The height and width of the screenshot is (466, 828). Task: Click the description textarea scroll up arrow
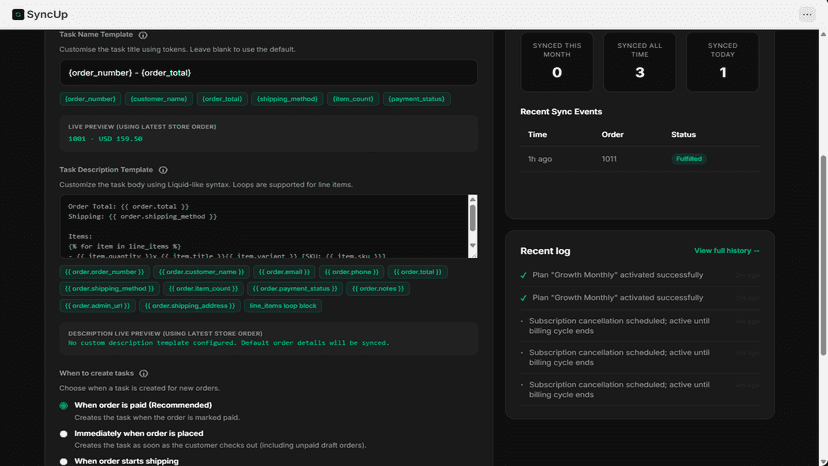(473, 200)
